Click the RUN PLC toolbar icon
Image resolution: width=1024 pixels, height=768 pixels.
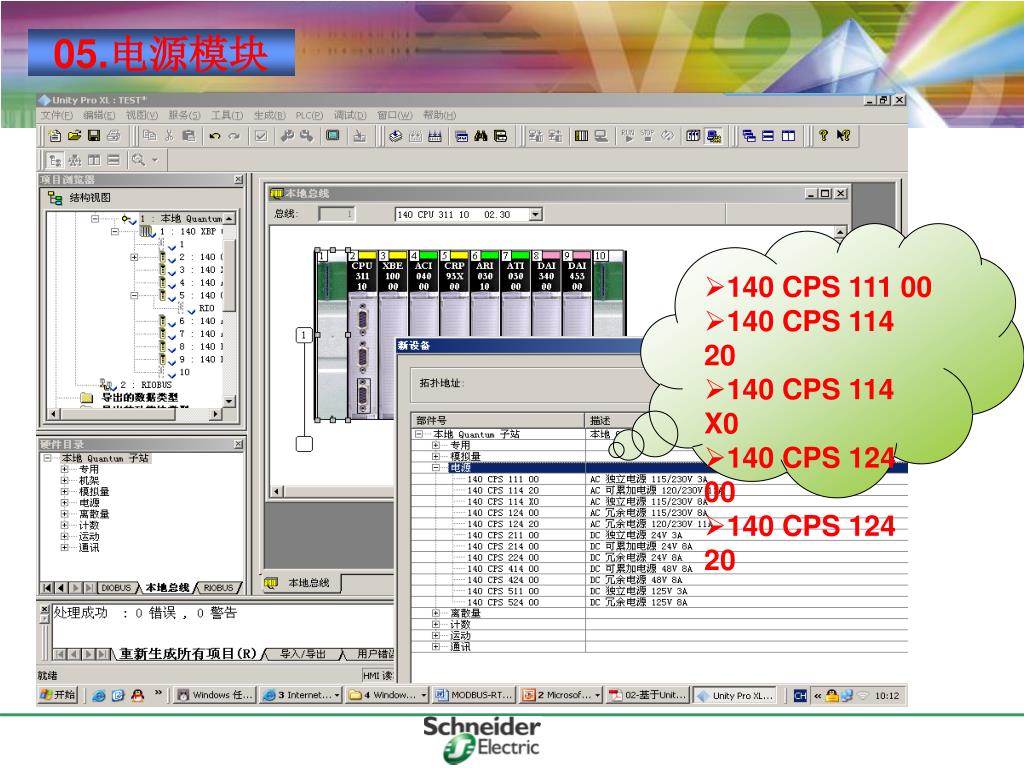628,136
